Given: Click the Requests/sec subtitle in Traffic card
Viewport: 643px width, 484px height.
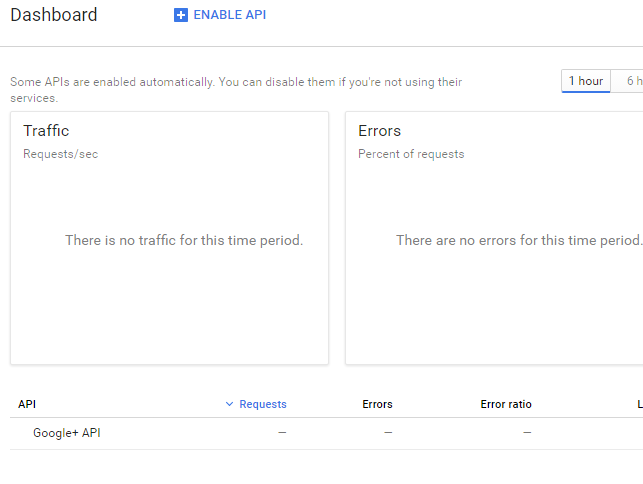Looking at the screenshot, I should click(60, 154).
